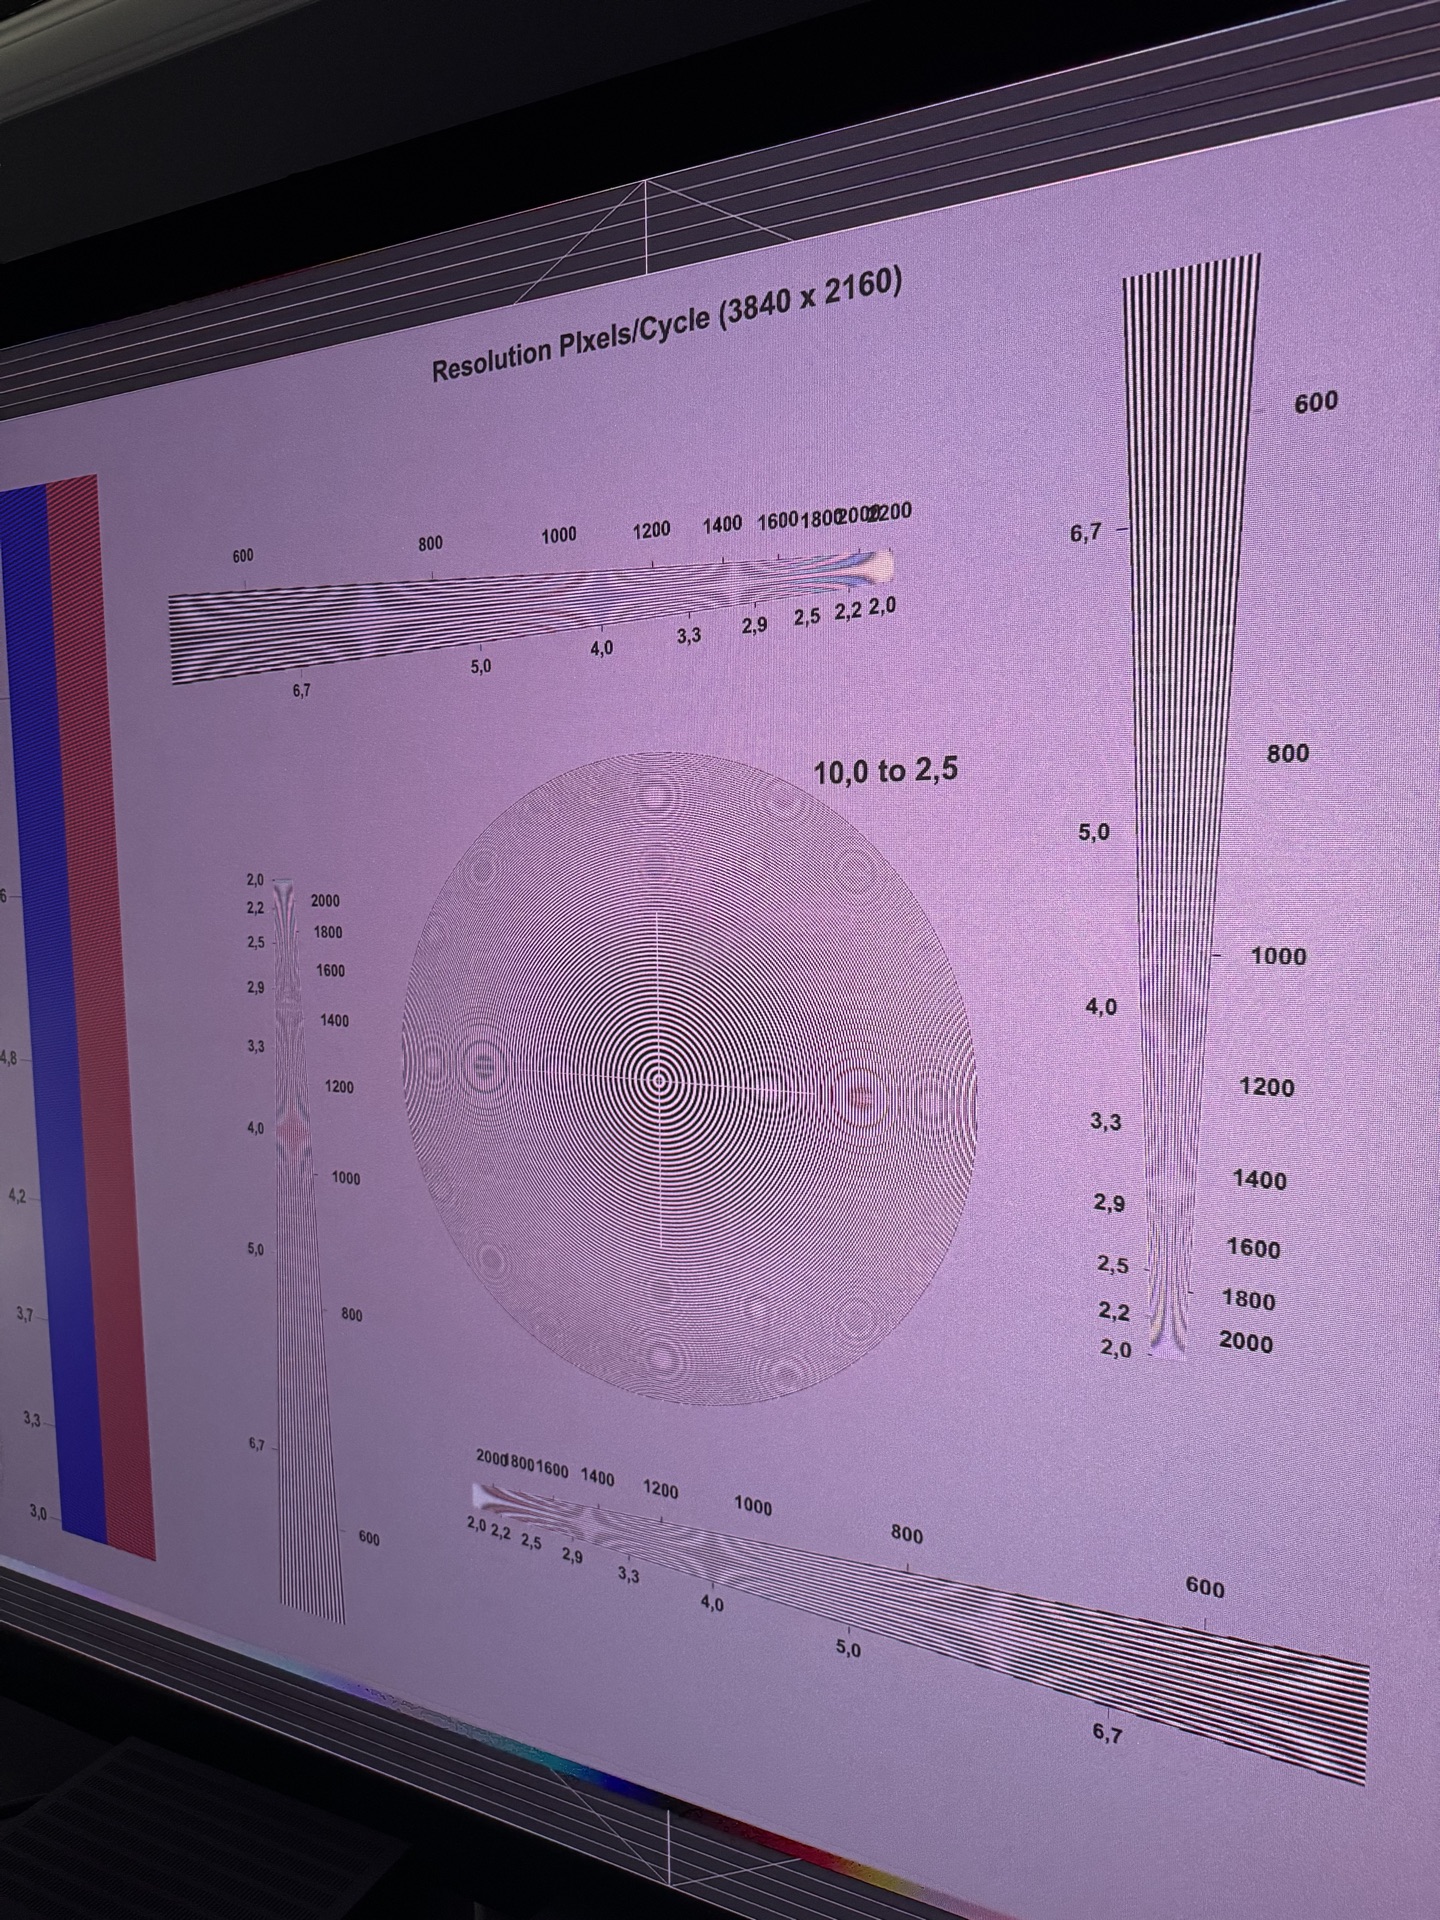Click "800" above the bottom horizontal wedge

pyautogui.click(x=907, y=1535)
